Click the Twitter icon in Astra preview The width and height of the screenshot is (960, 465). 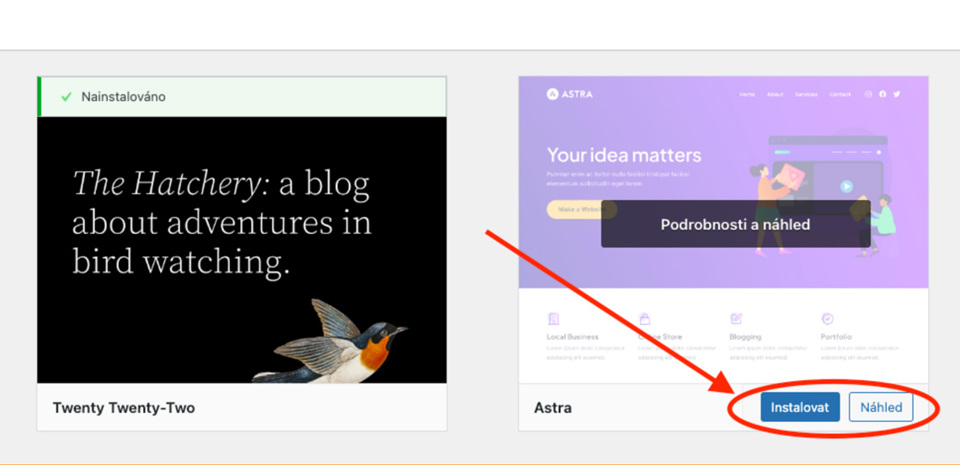[x=897, y=94]
